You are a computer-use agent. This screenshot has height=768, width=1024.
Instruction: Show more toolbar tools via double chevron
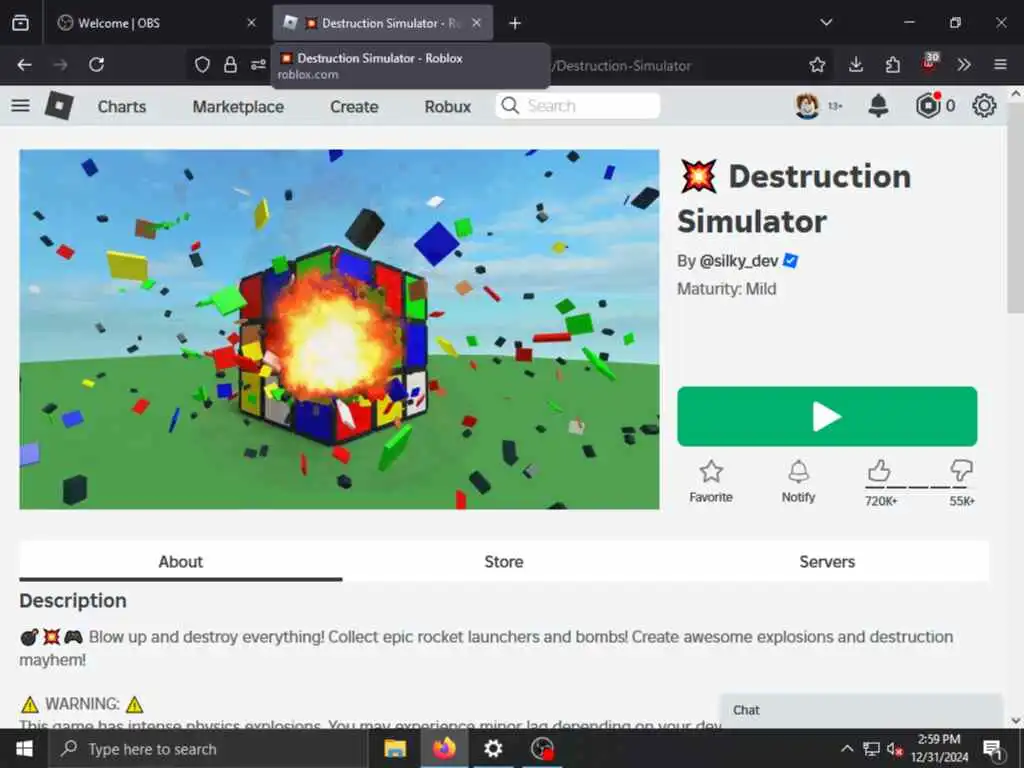click(x=964, y=65)
